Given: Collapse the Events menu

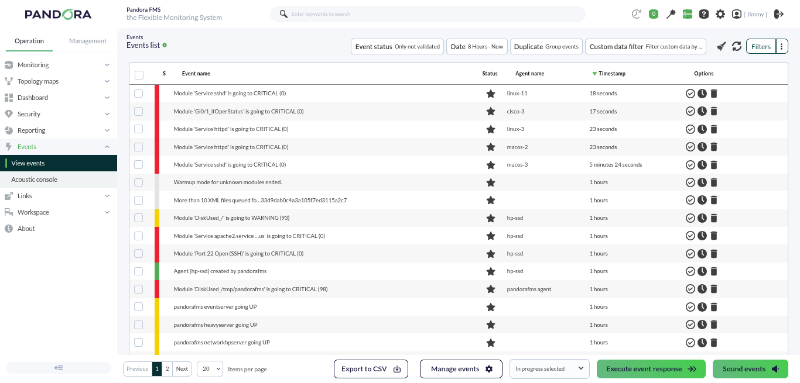Looking at the screenshot, I should click(58, 146).
